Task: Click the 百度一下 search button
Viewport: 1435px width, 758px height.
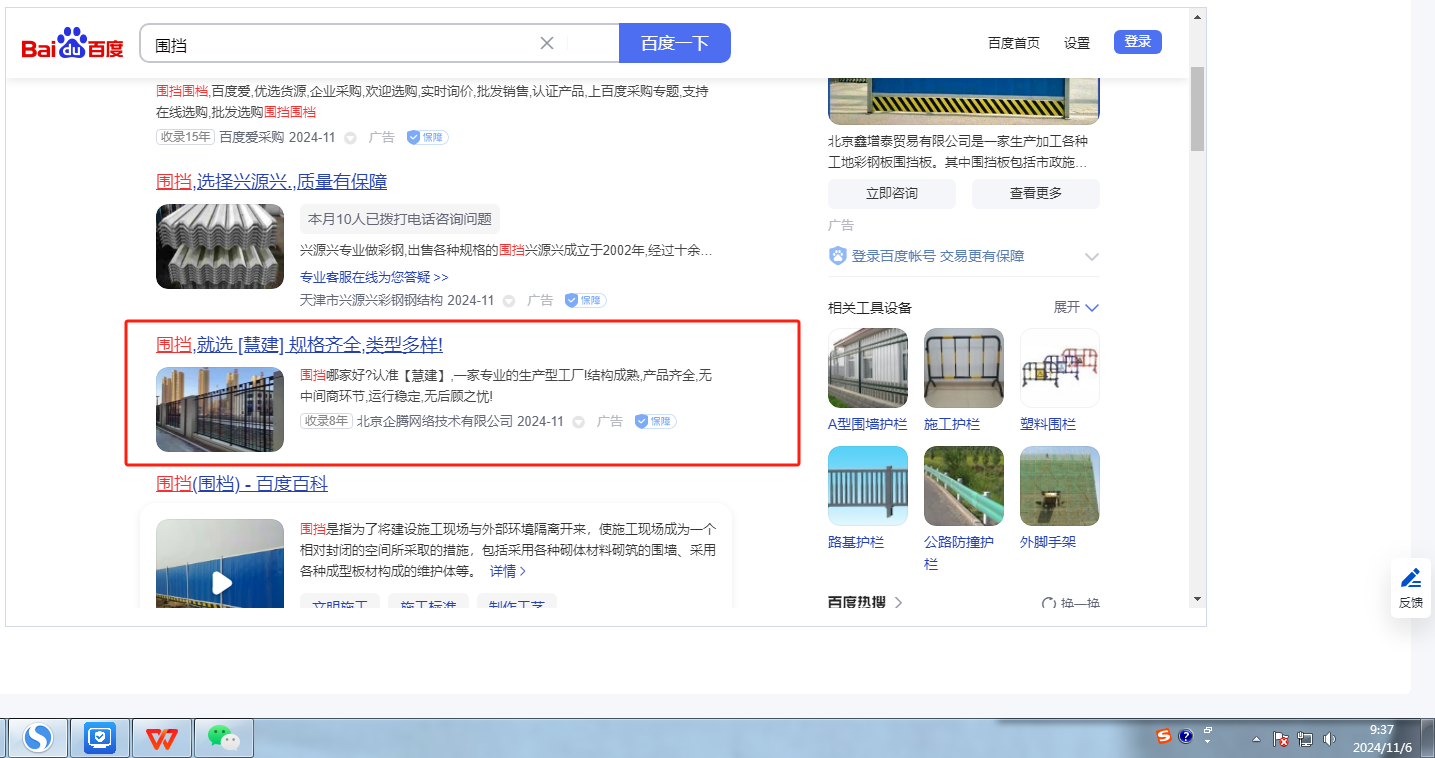Action: 675,43
